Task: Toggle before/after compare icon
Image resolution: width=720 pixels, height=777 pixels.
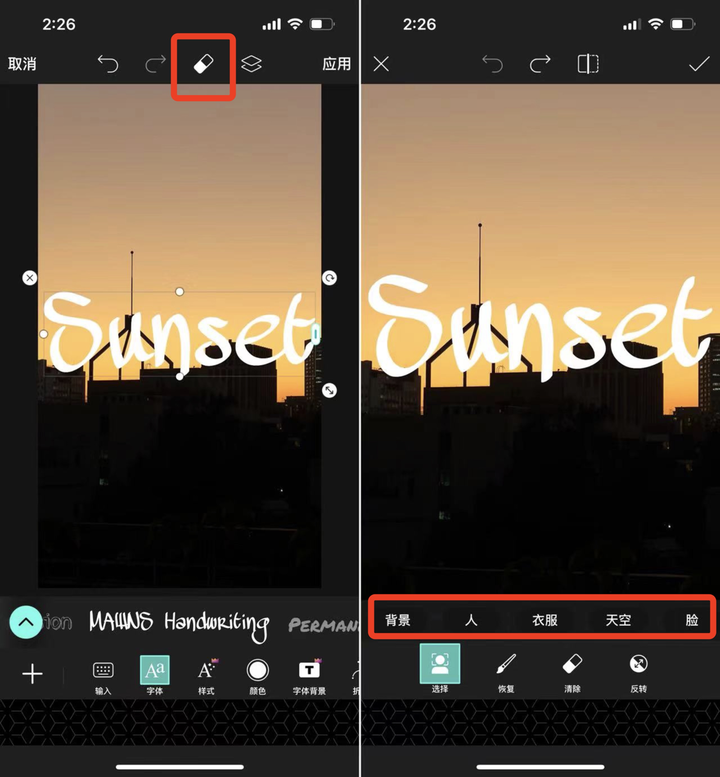Action: [588, 64]
